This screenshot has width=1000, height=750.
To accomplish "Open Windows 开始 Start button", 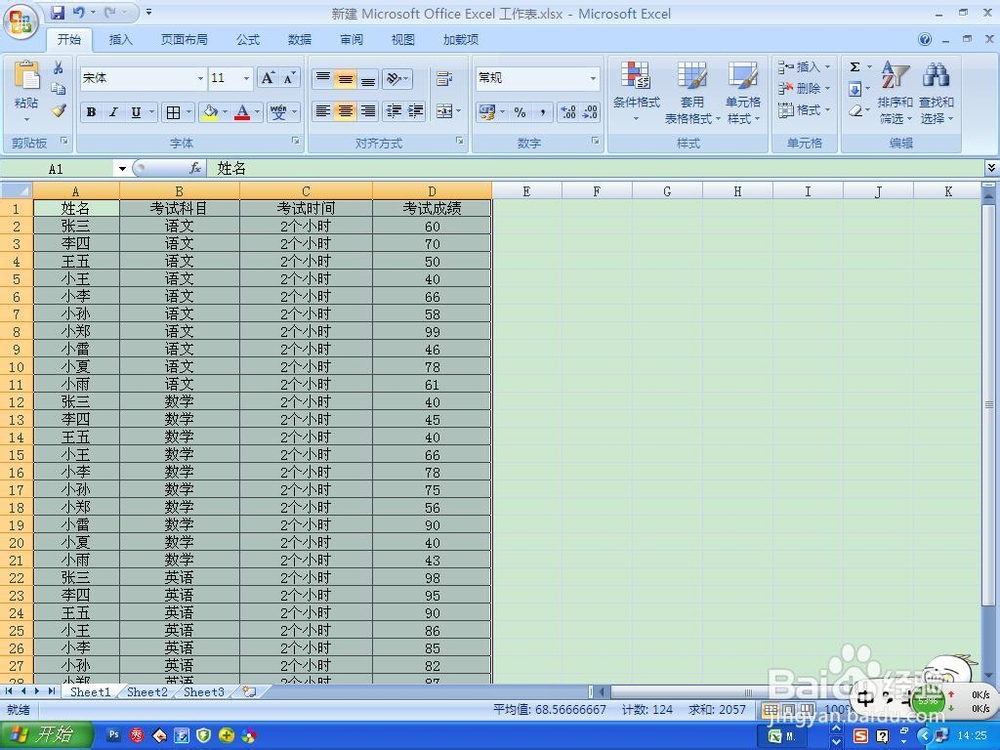I will click(45, 735).
